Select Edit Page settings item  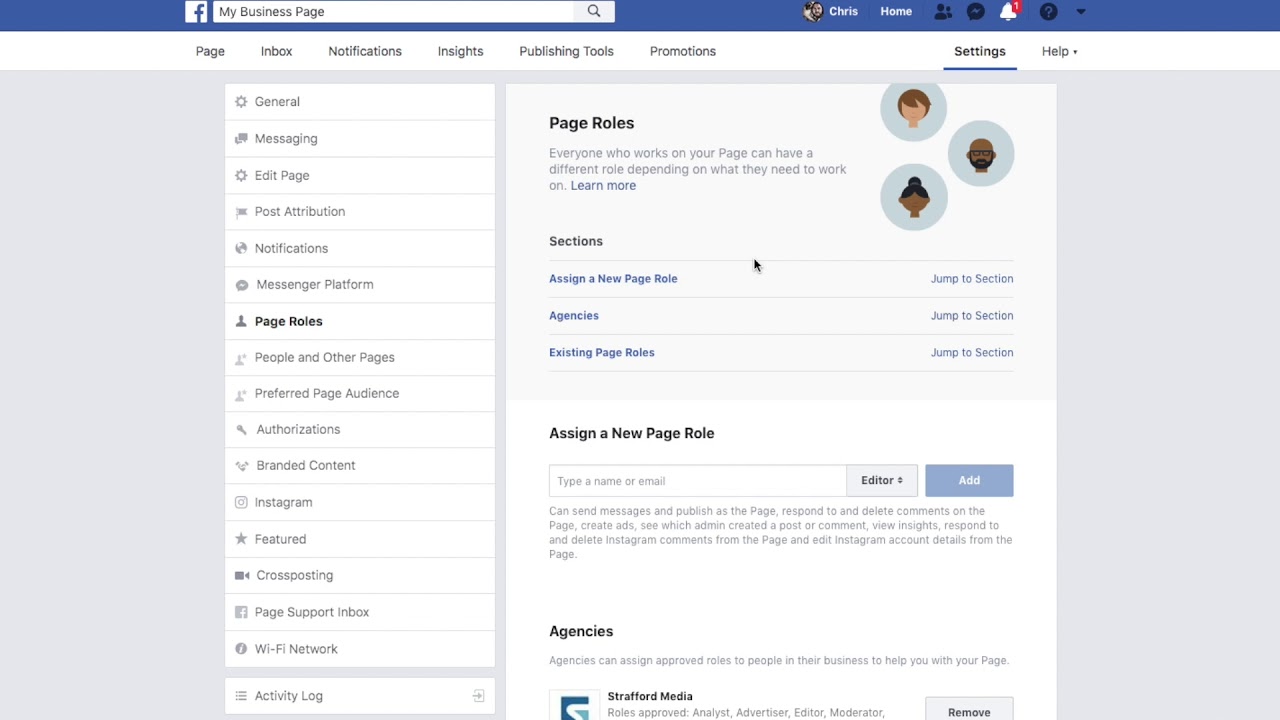(360, 175)
